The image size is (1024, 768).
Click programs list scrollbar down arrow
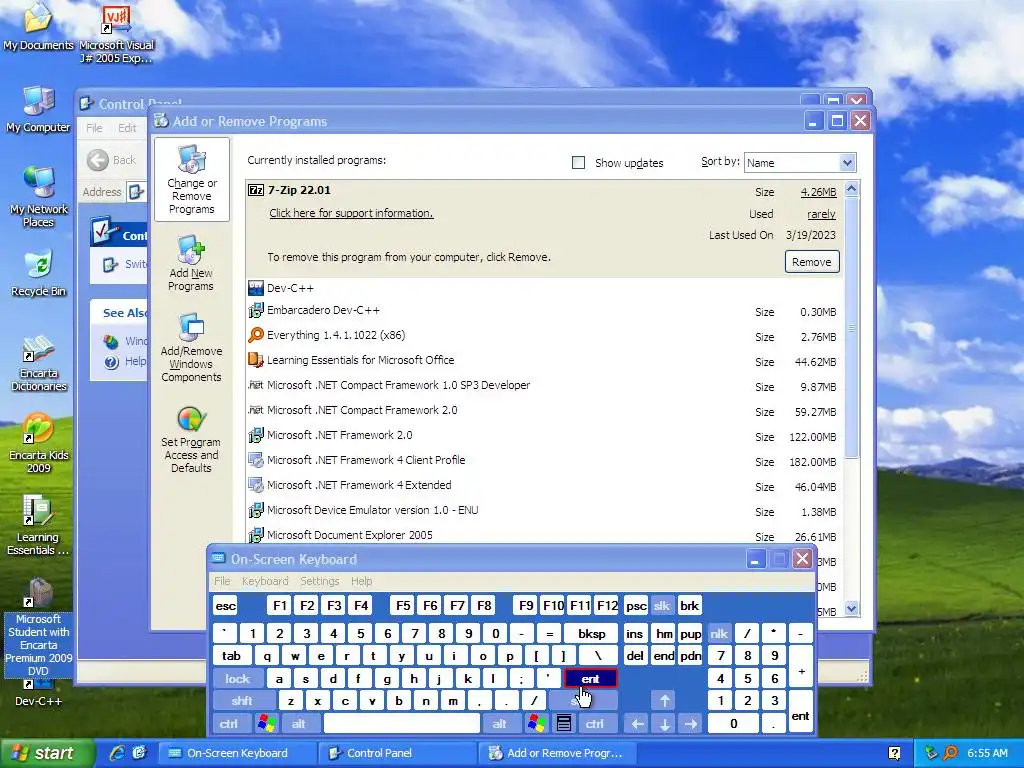coord(851,609)
